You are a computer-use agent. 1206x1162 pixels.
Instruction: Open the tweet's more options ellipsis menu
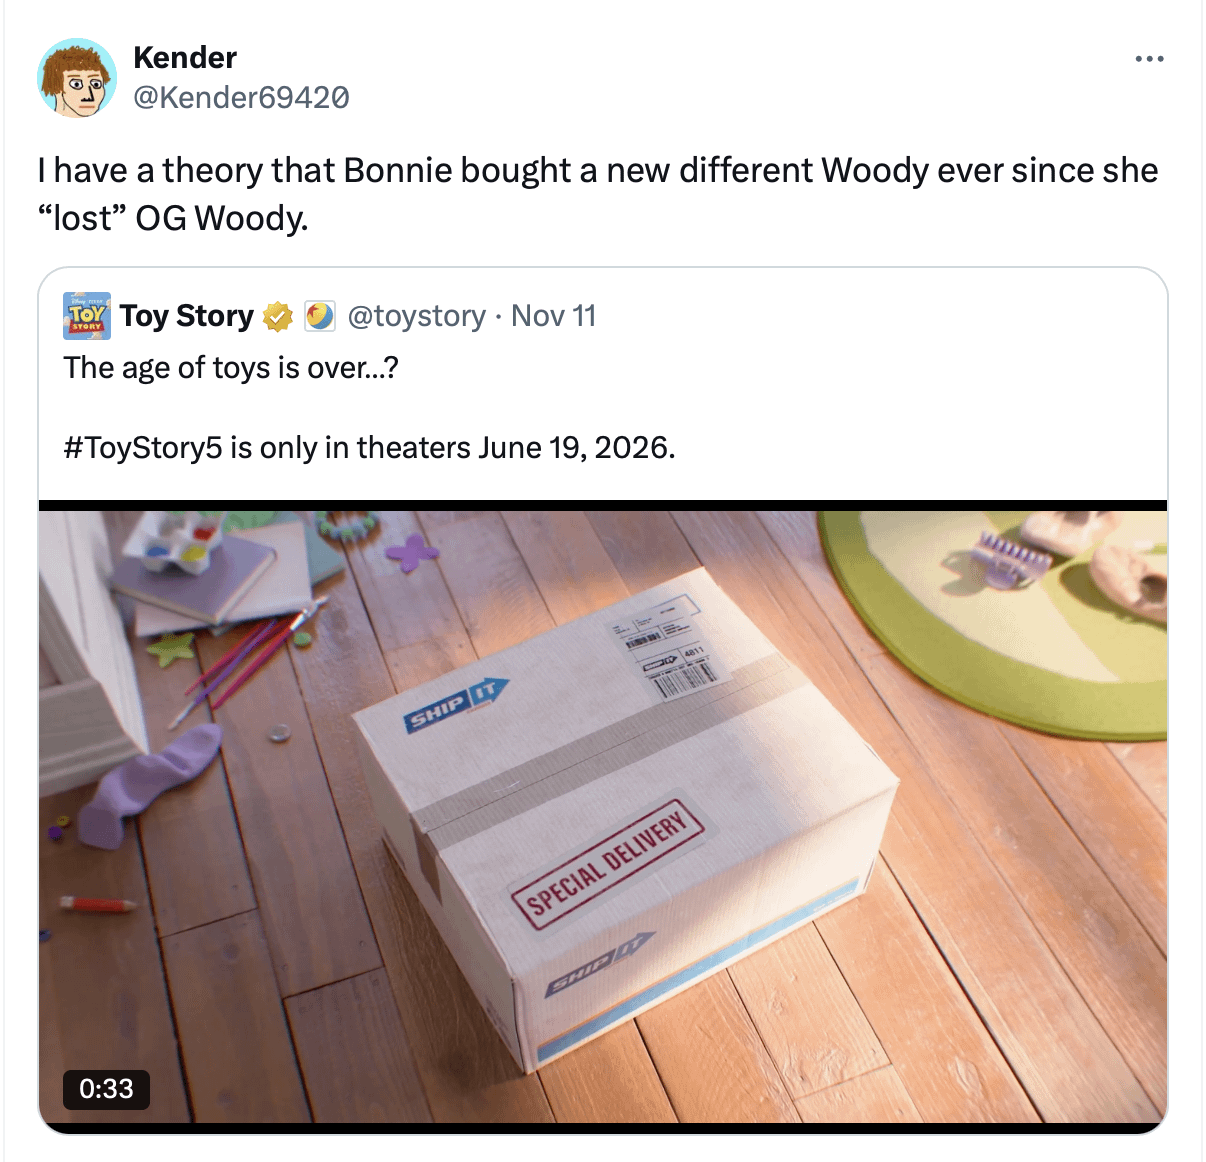coord(1149,59)
